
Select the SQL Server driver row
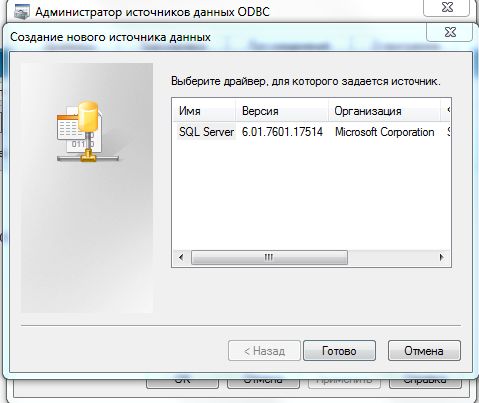312,132
